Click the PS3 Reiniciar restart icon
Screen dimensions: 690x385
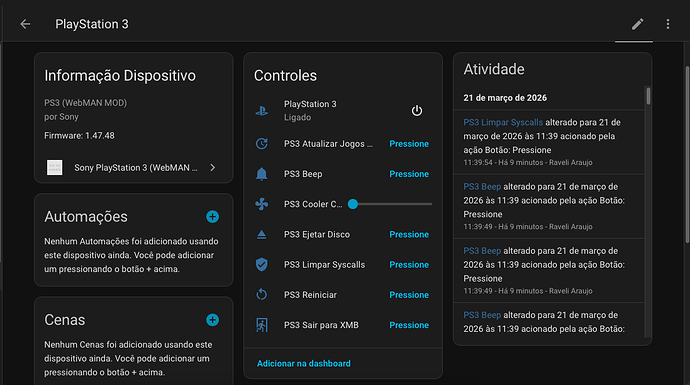click(x=261, y=294)
